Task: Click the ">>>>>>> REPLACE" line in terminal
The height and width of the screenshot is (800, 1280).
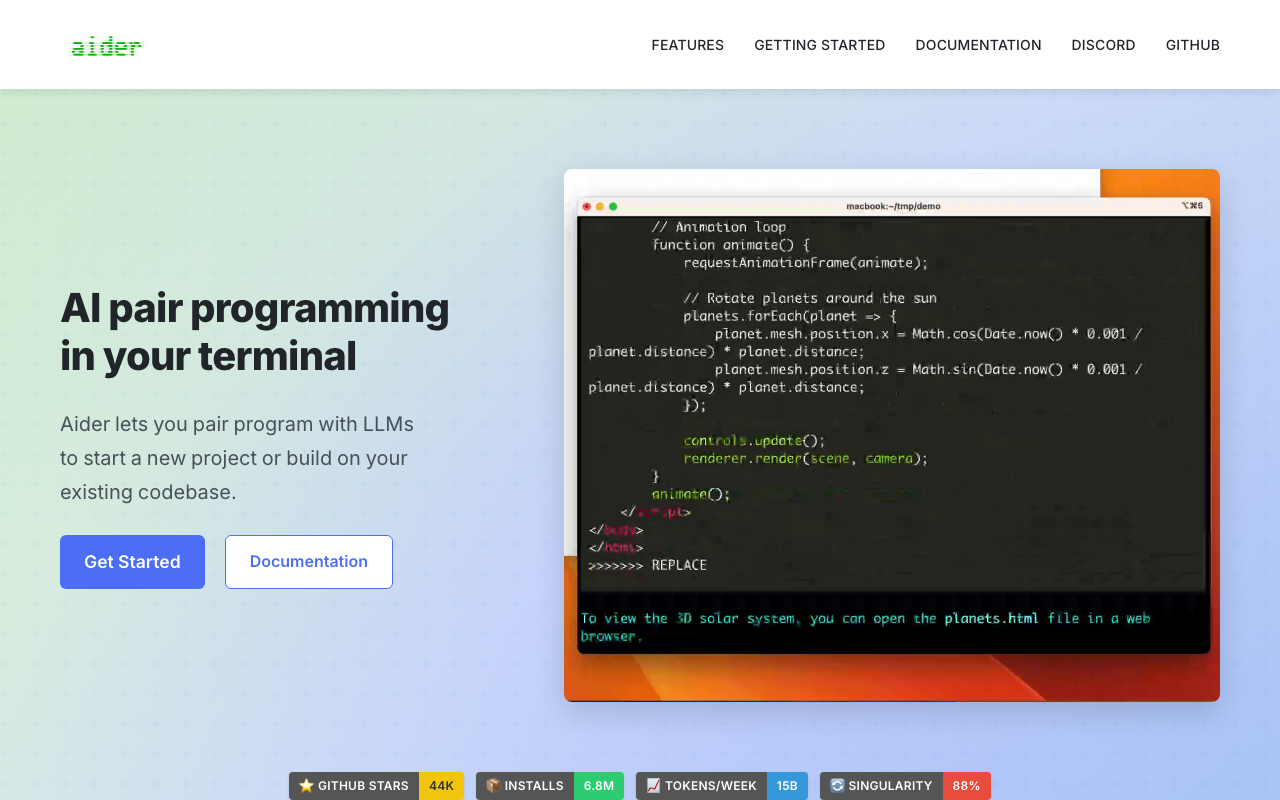Action: [x=648, y=565]
